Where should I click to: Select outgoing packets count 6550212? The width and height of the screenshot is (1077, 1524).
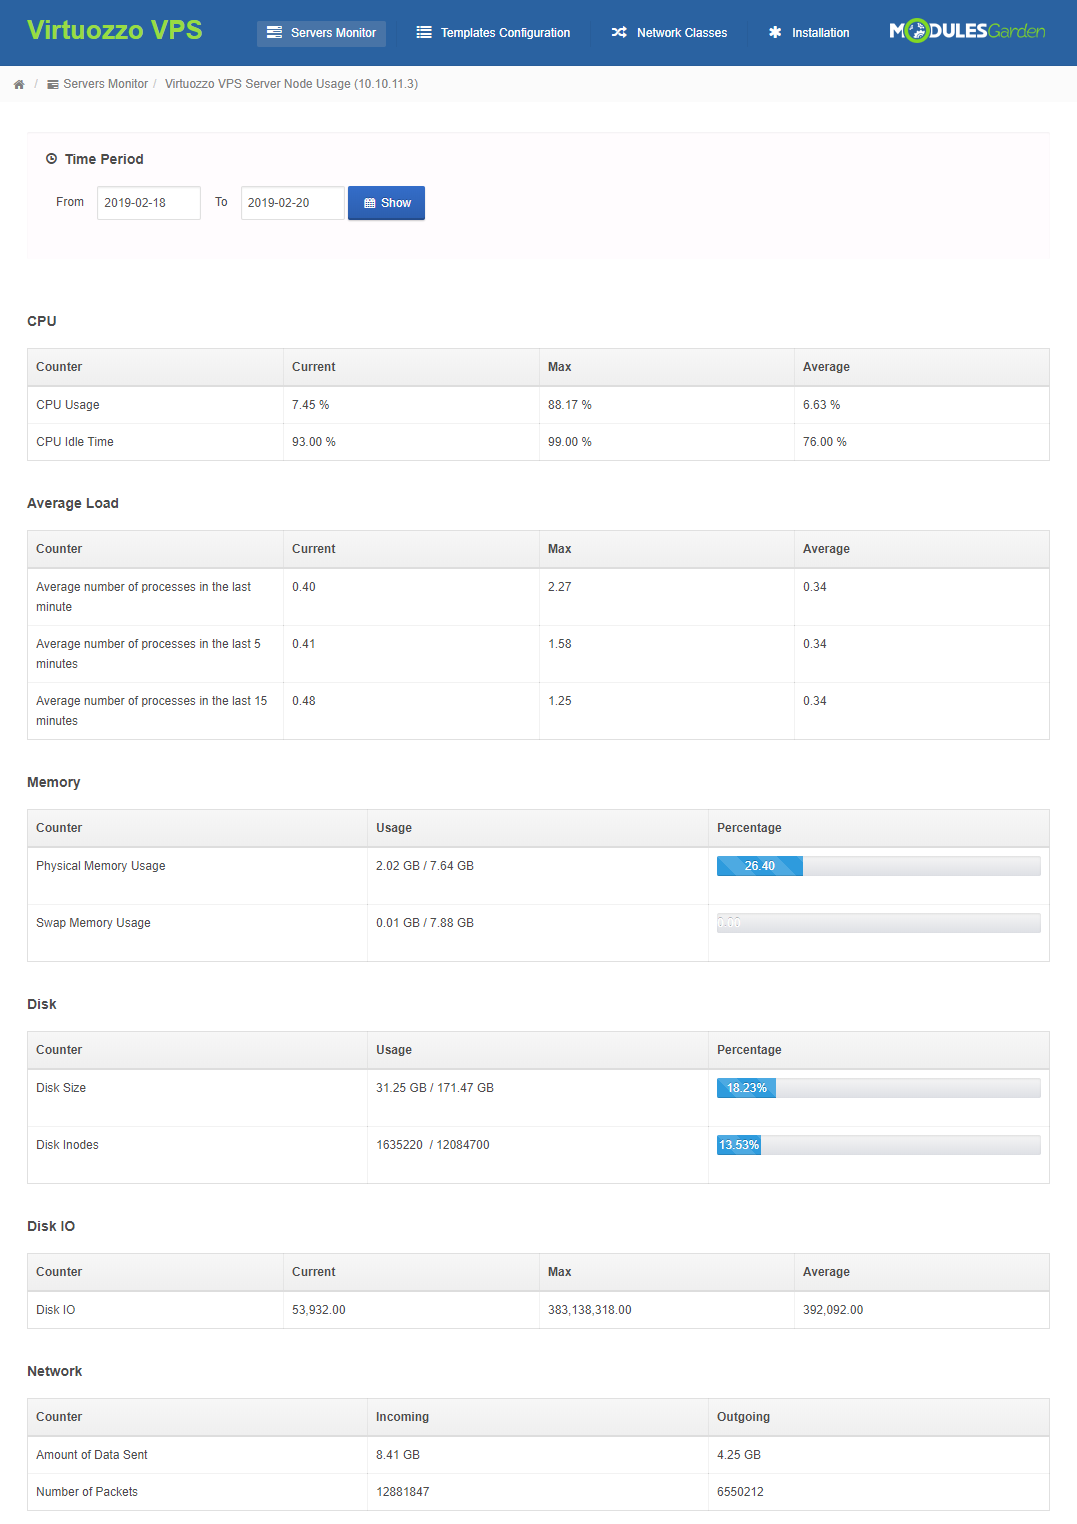click(x=740, y=1492)
